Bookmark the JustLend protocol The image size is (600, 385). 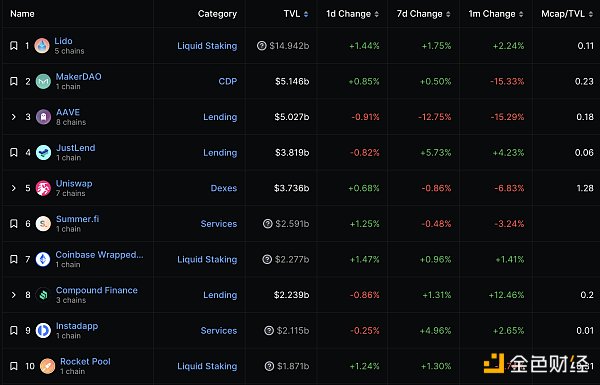(14, 153)
